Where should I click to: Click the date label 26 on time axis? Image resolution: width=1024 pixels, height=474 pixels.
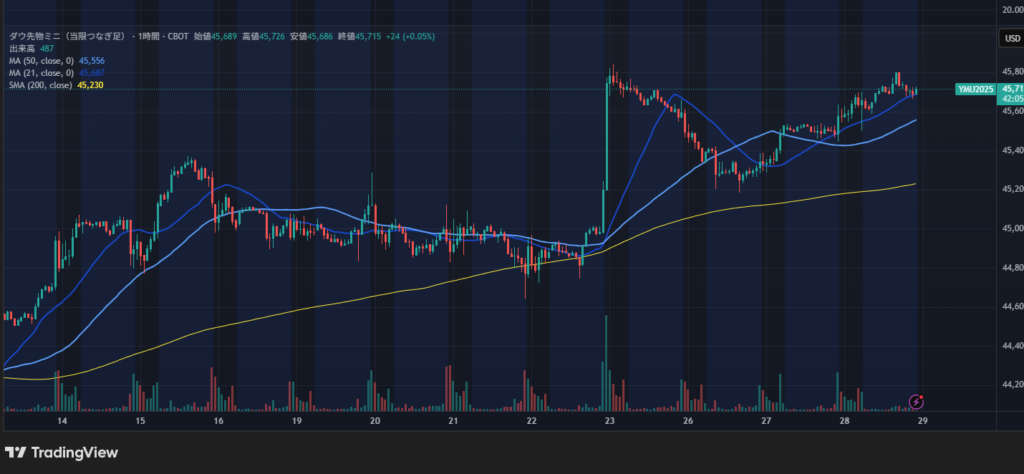[x=688, y=421]
